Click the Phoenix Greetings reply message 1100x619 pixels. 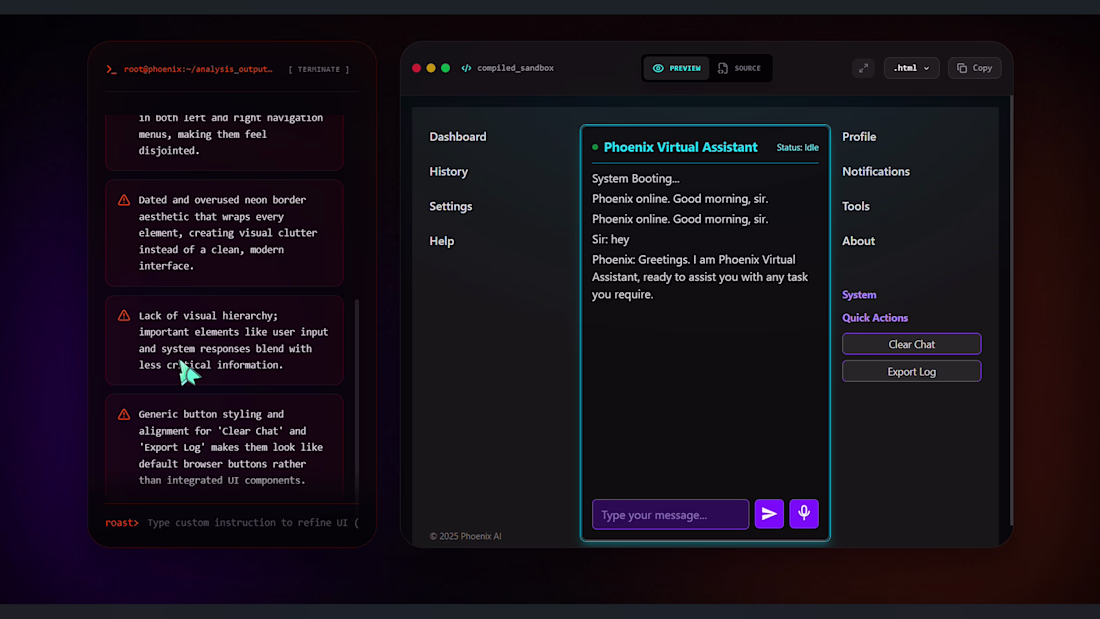click(x=700, y=277)
